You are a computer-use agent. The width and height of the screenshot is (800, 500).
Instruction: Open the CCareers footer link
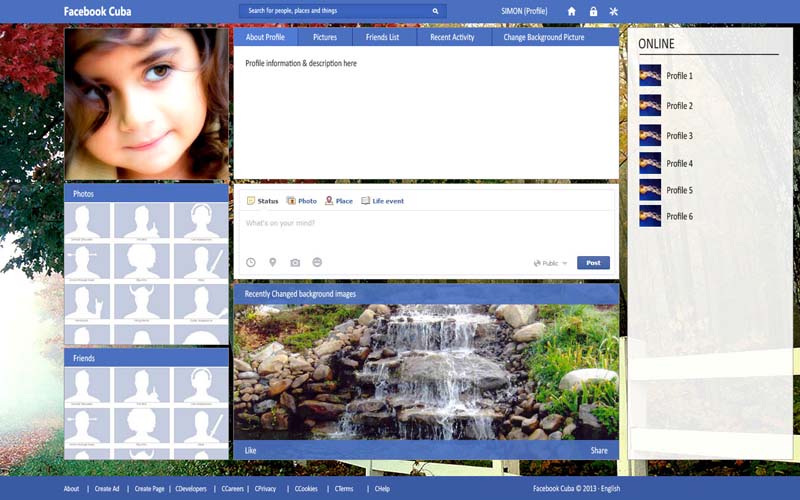[232, 489]
